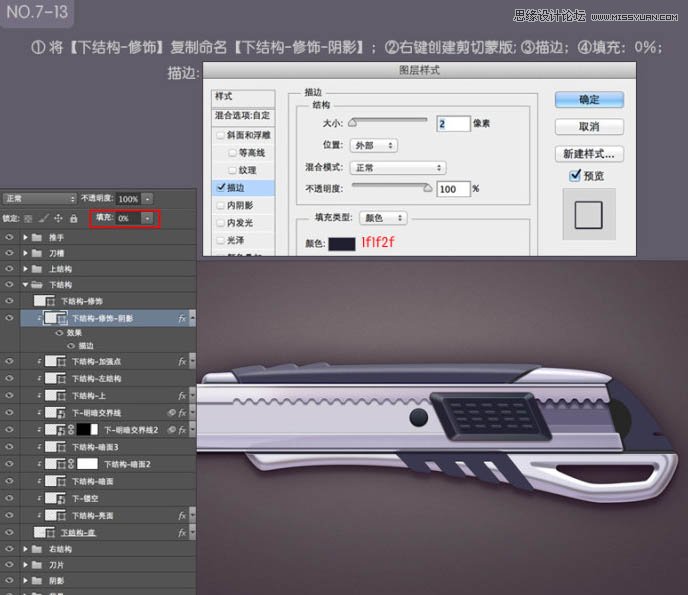Click the fx icon on 下结构-修饰-阴影 layer

[182, 318]
